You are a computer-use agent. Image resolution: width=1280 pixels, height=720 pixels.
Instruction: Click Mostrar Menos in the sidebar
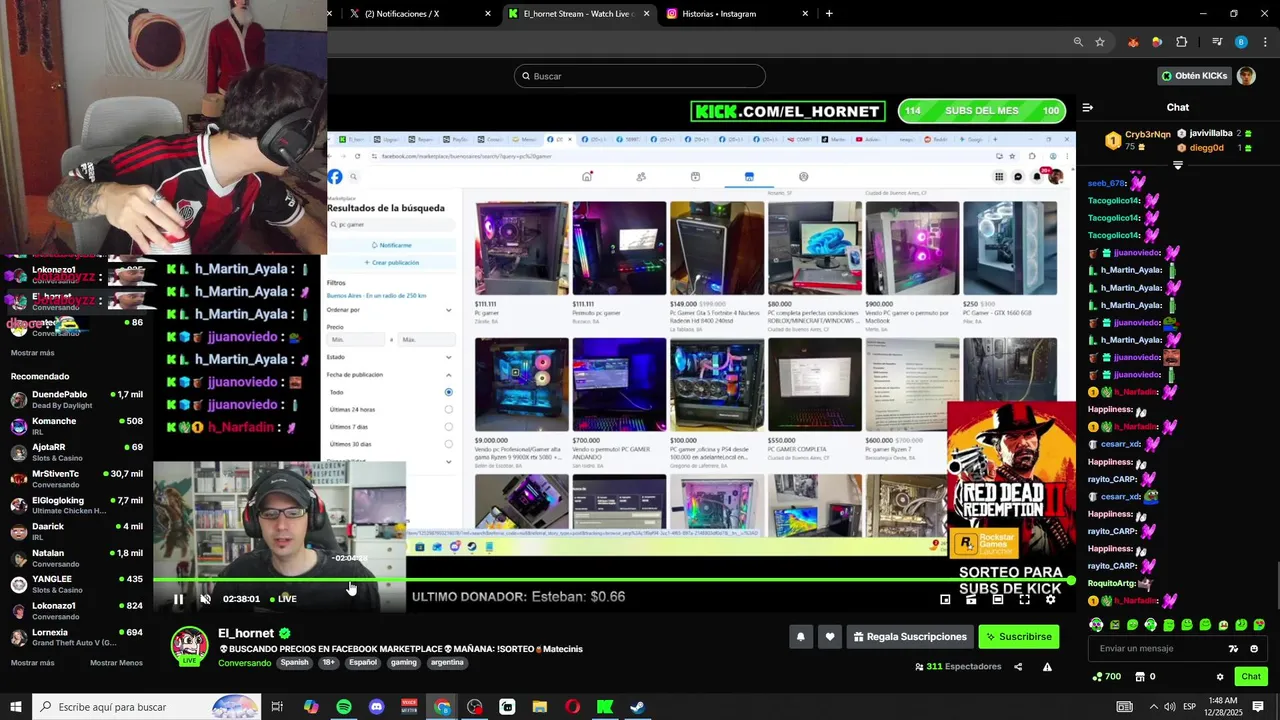point(116,662)
